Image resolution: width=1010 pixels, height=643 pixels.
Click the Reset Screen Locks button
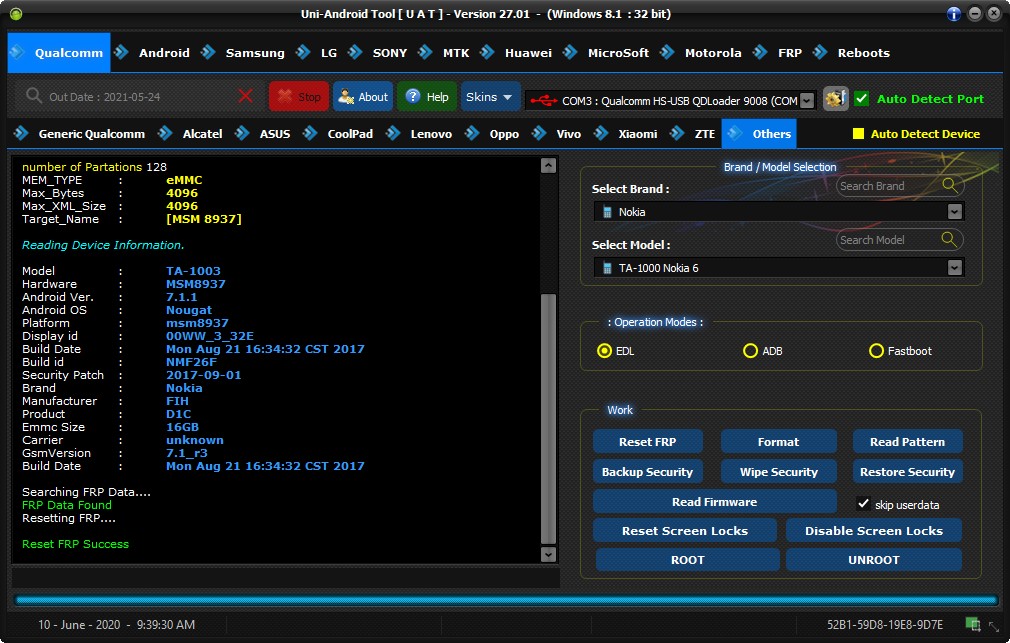click(685, 531)
